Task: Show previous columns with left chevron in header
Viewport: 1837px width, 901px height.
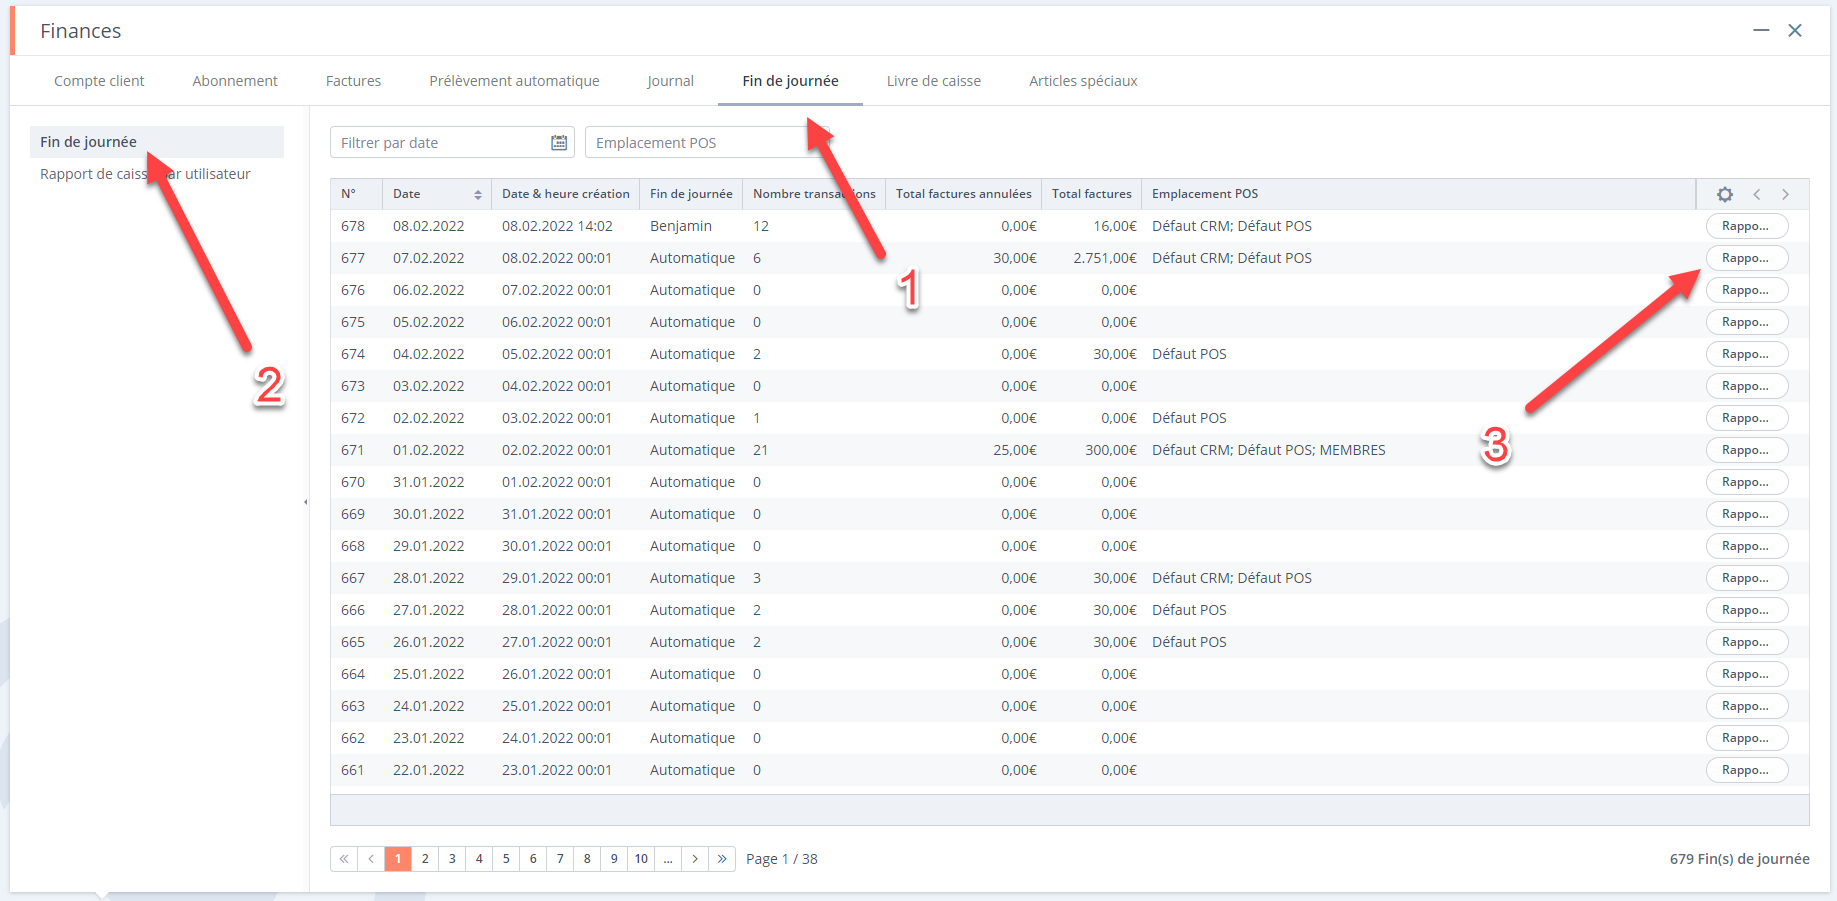Action: coord(1757,194)
